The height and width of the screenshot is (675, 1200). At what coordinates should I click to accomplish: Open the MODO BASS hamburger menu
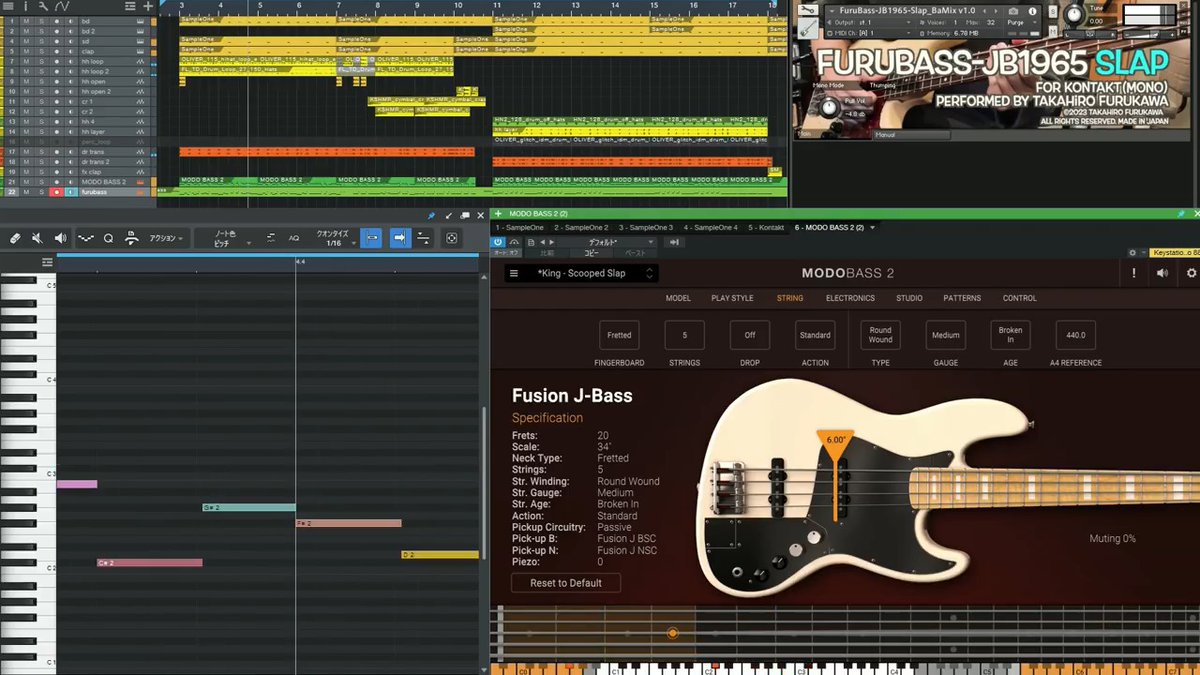[x=514, y=273]
